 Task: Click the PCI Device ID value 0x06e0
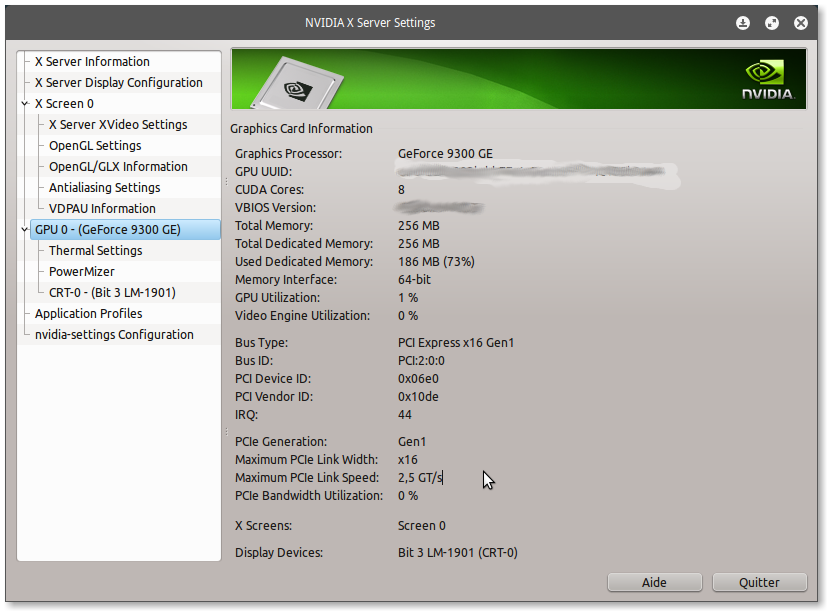pyautogui.click(x=418, y=379)
